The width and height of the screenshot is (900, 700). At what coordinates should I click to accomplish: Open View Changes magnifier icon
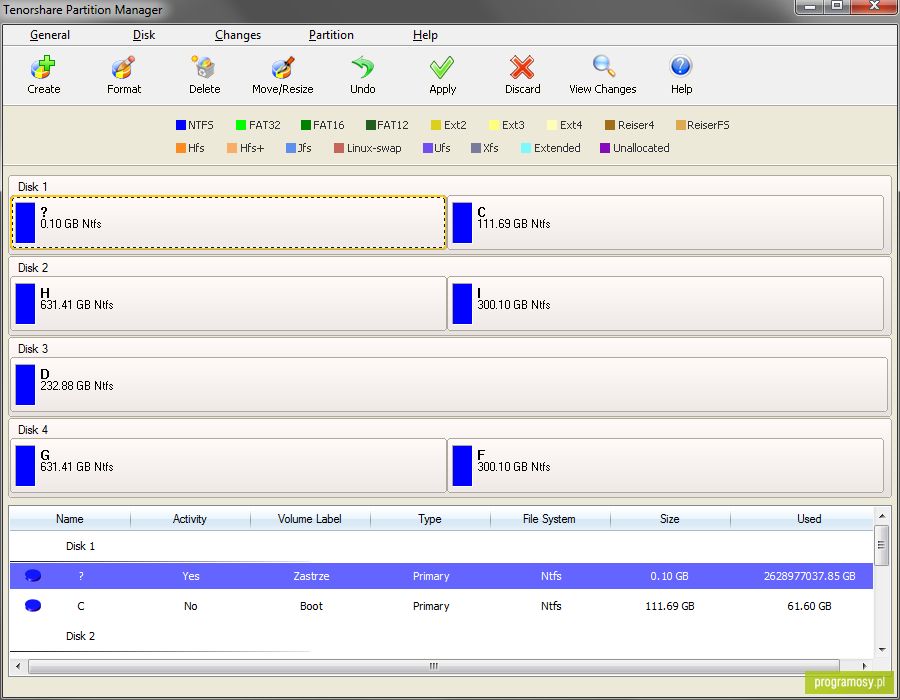pyautogui.click(x=603, y=66)
